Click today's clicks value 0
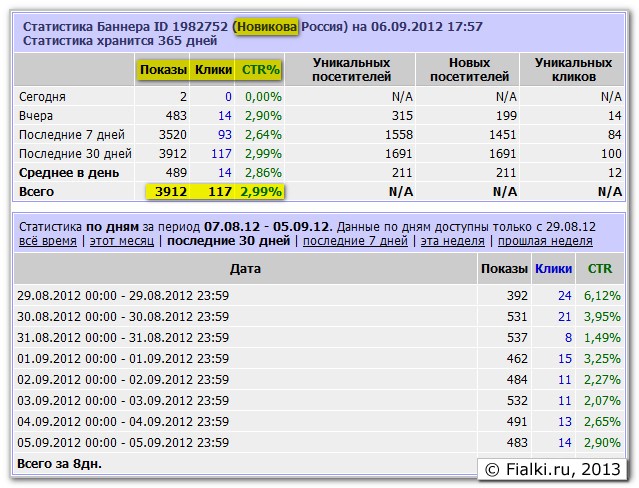Image resolution: width=639 pixels, height=488 pixels. [x=228, y=97]
